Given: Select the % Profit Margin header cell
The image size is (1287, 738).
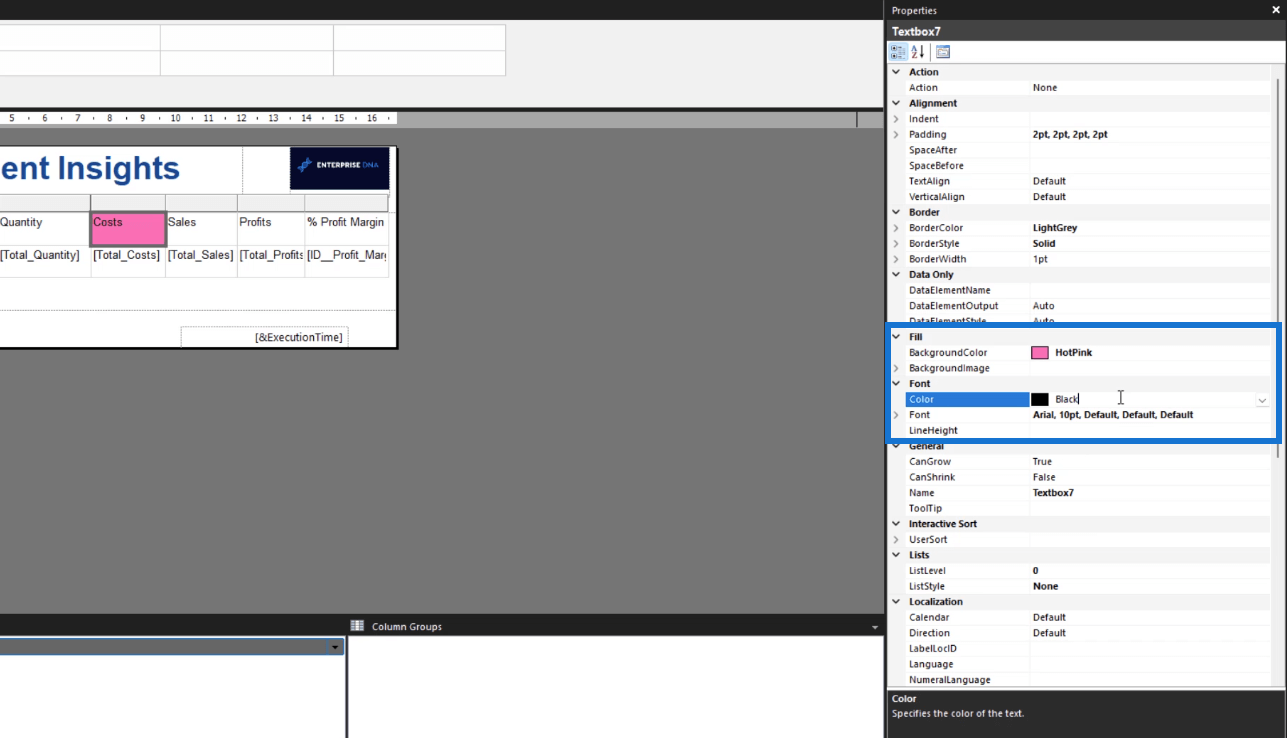Looking at the screenshot, I should pyautogui.click(x=347, y=229).
